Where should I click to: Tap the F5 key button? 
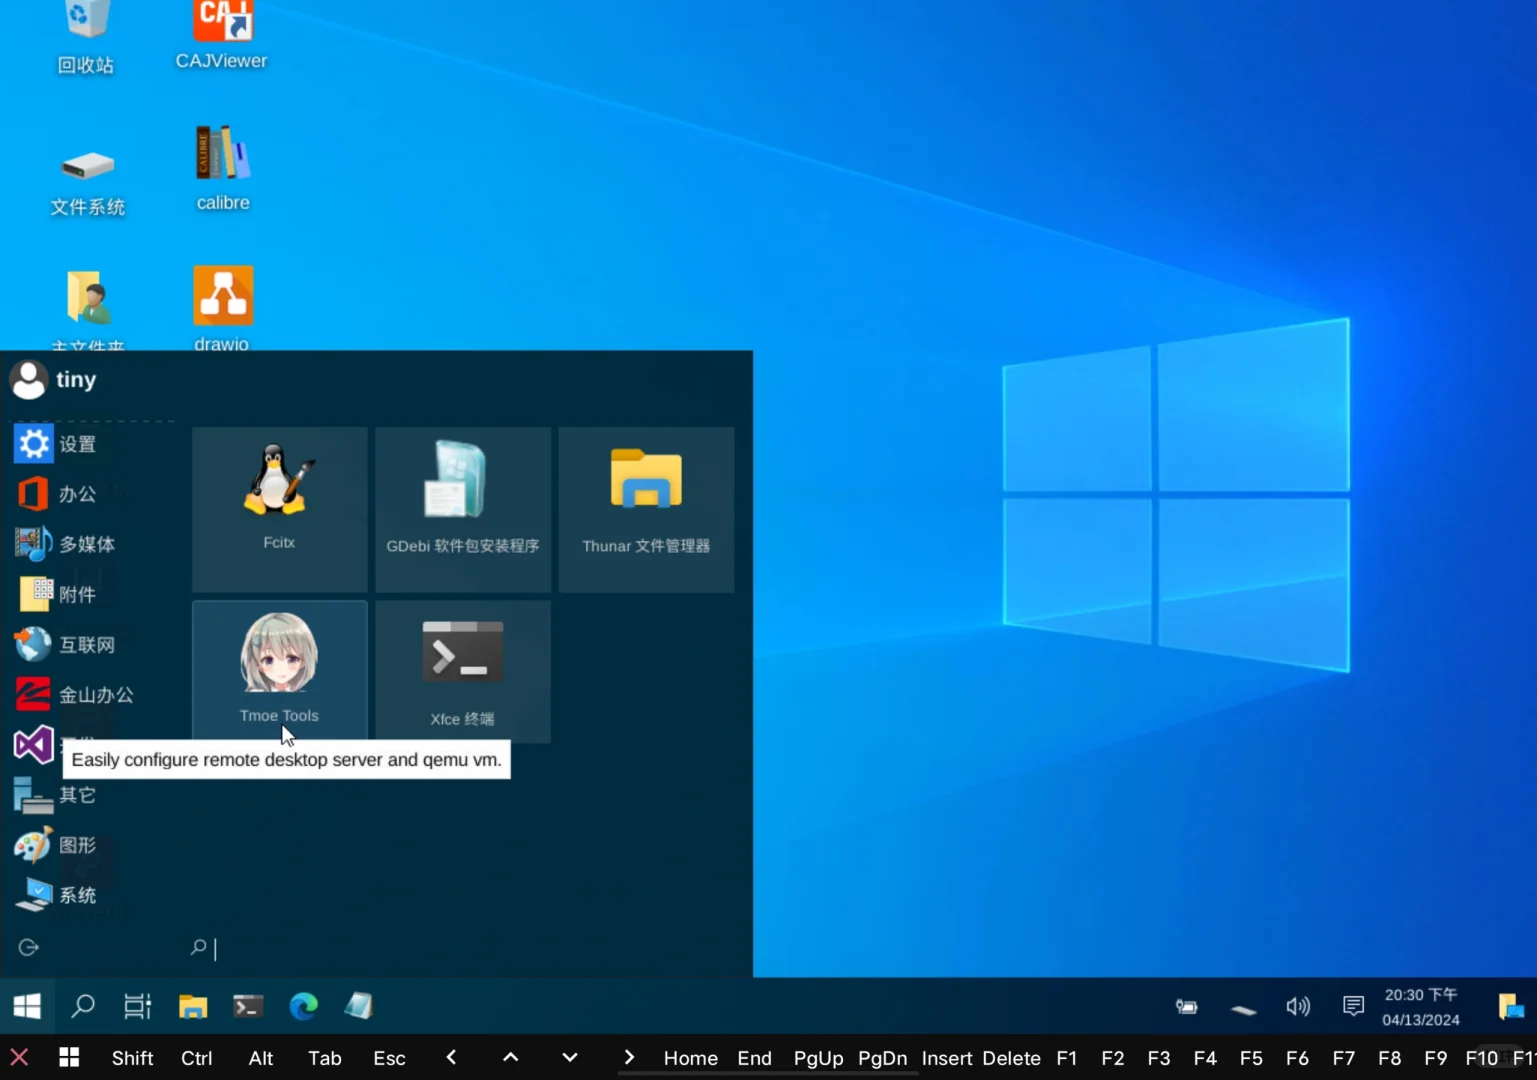[1251, 1058]
